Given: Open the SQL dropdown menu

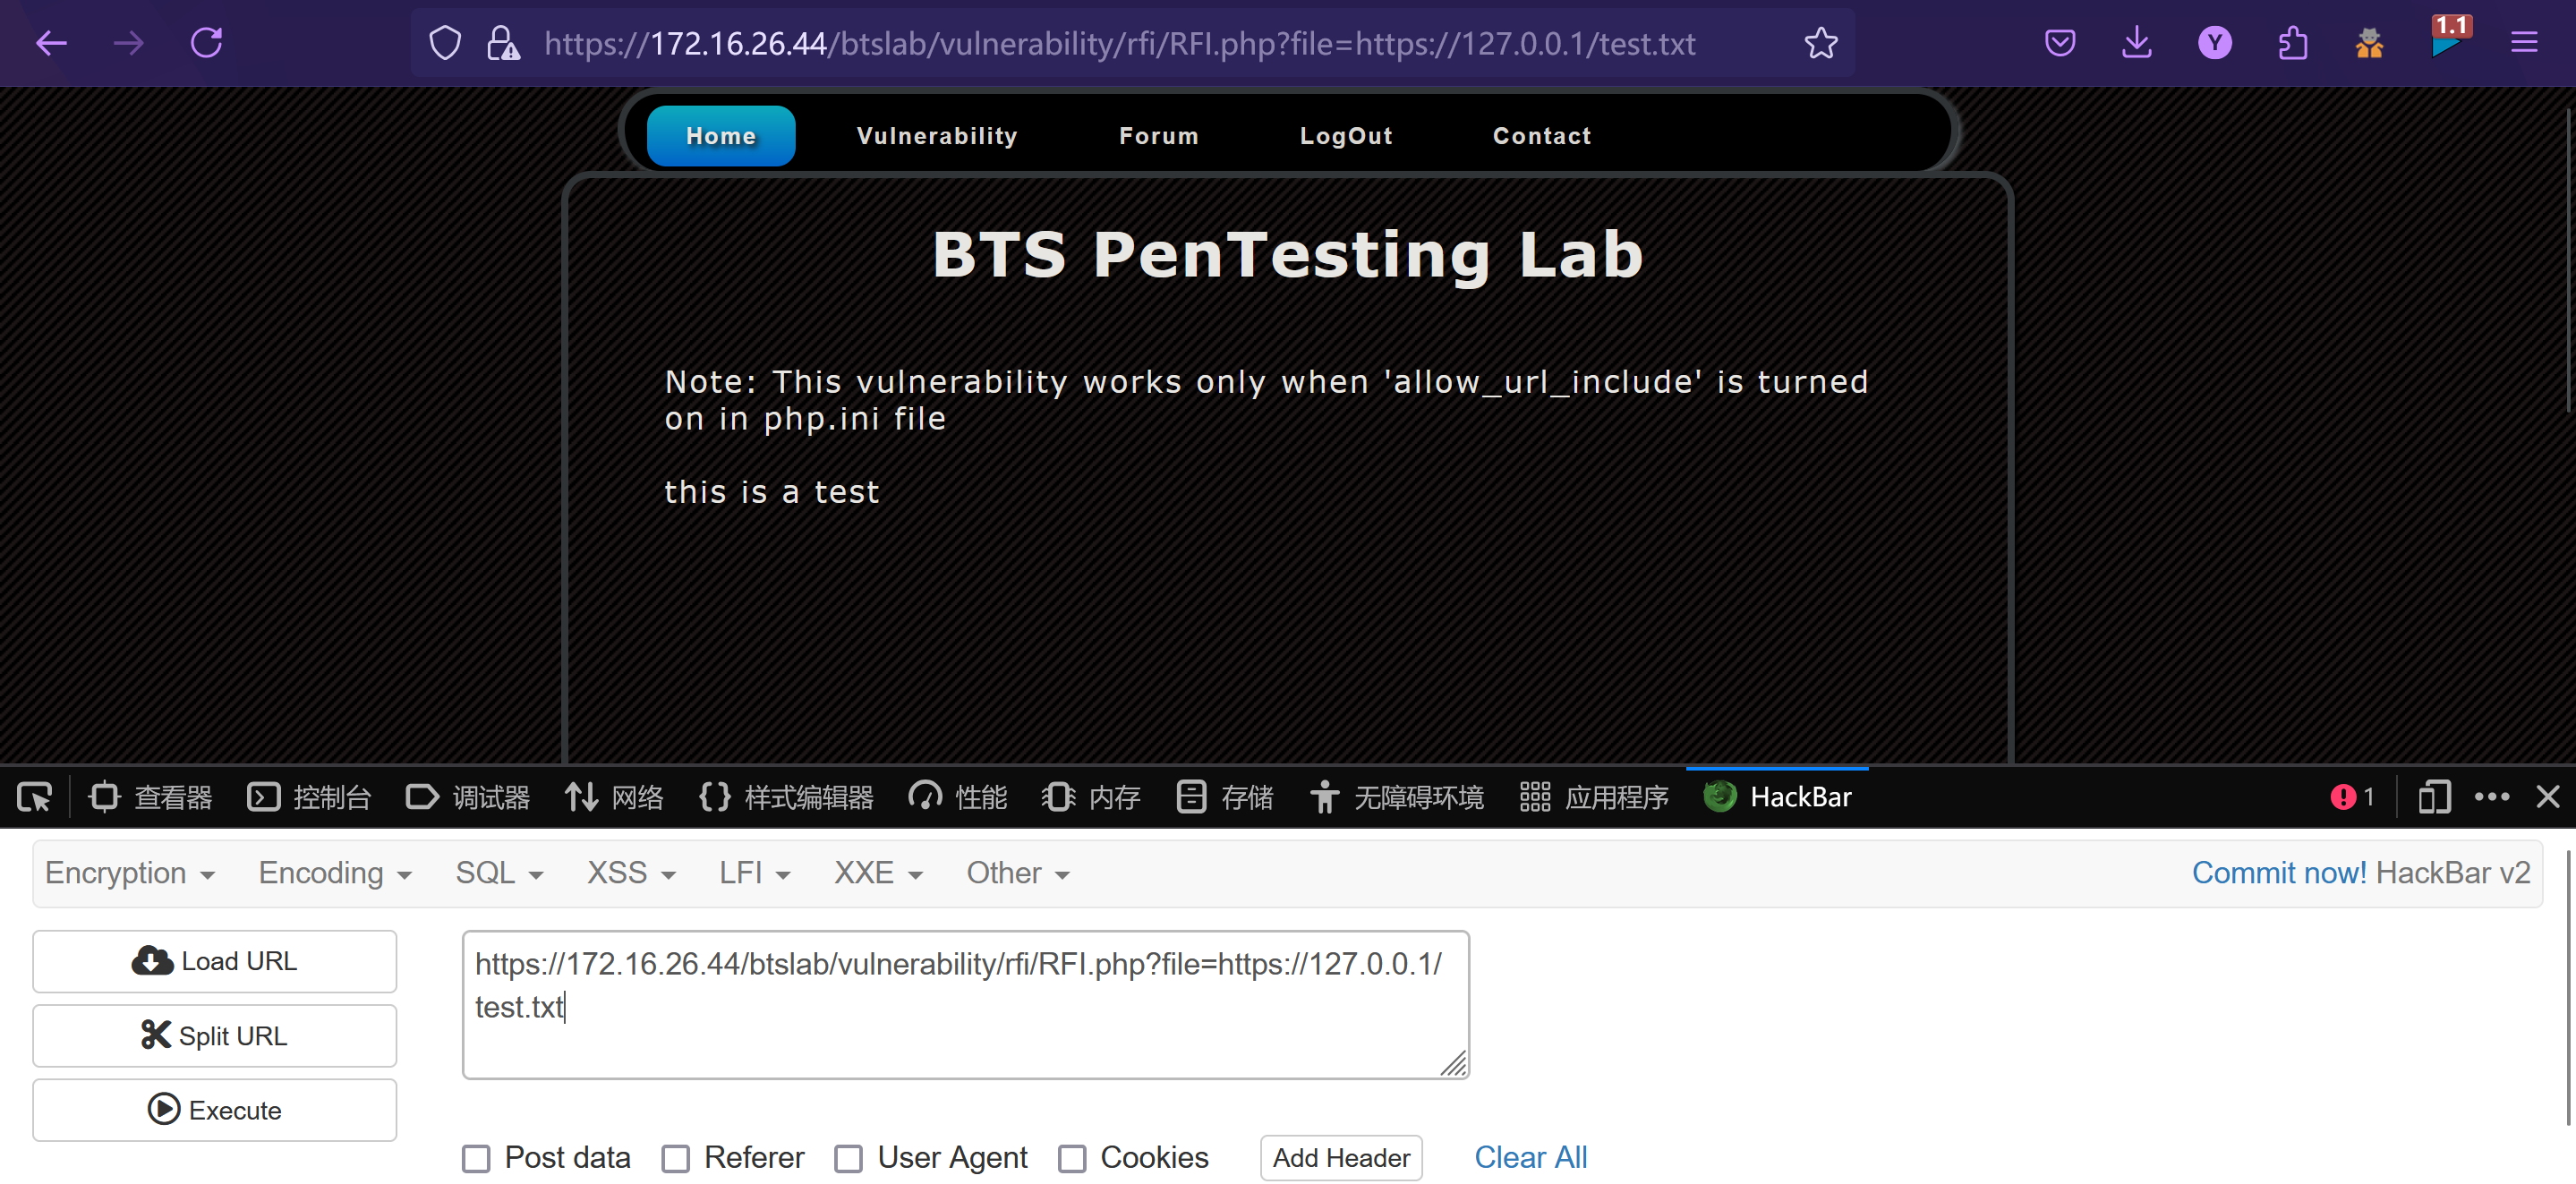Looking at the screenshot, I should 499,873.
